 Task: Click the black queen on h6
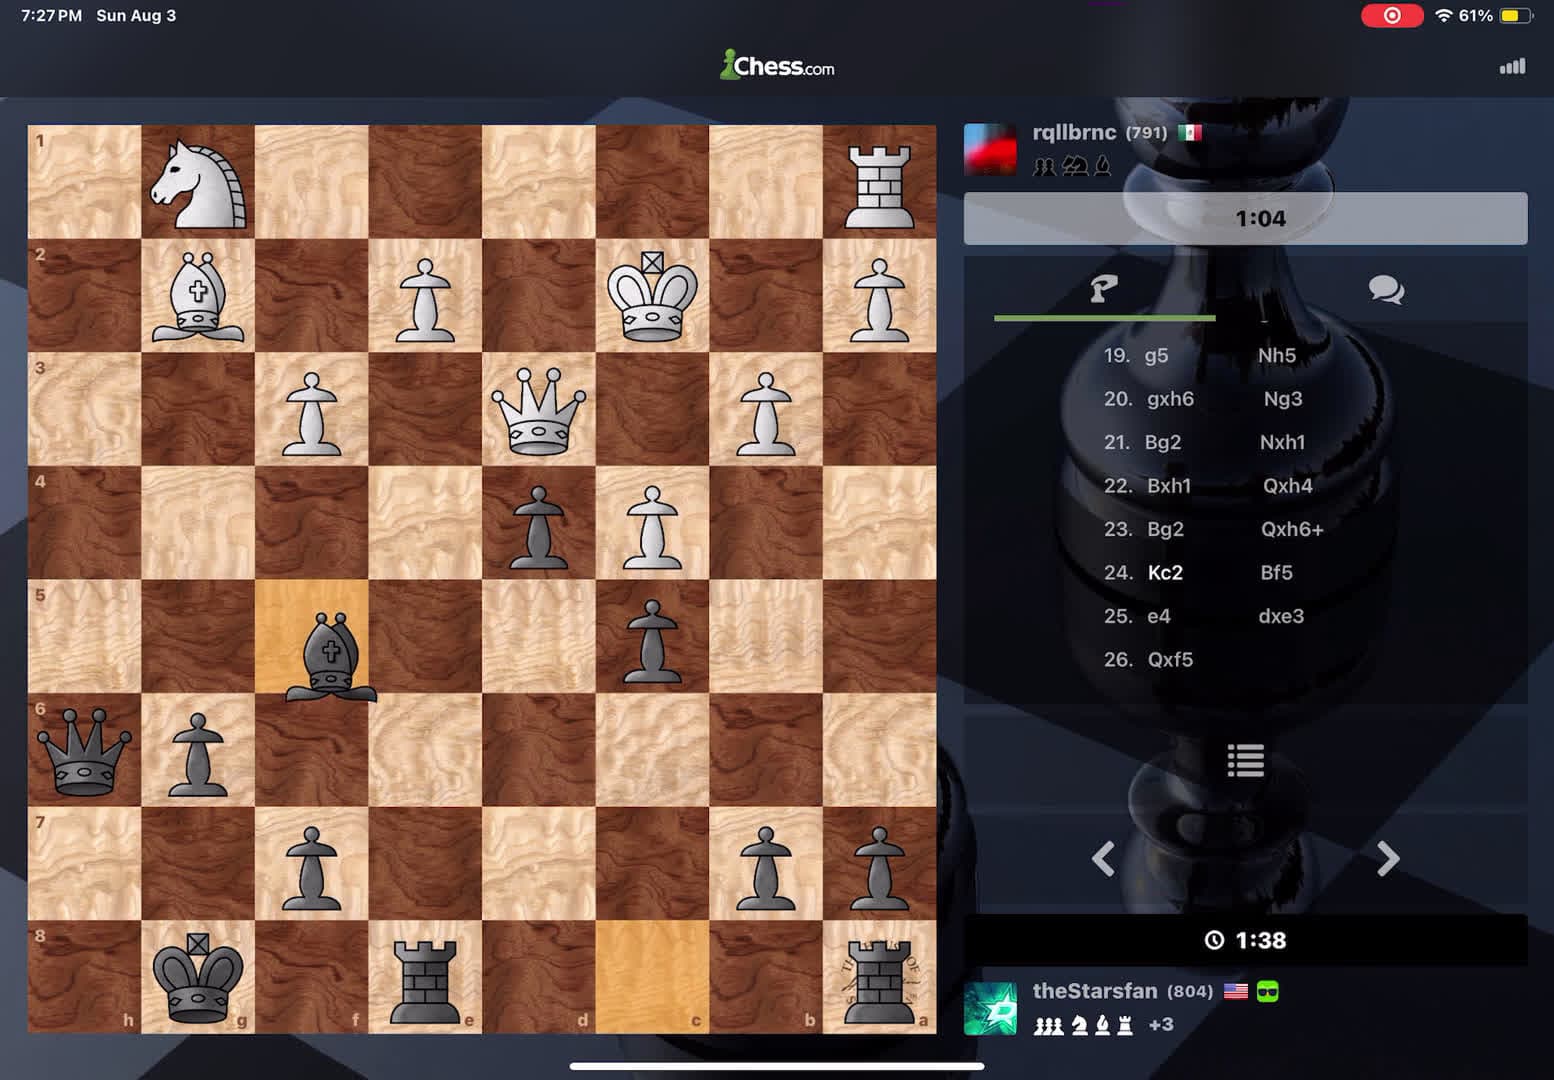[x=85, y=750]
